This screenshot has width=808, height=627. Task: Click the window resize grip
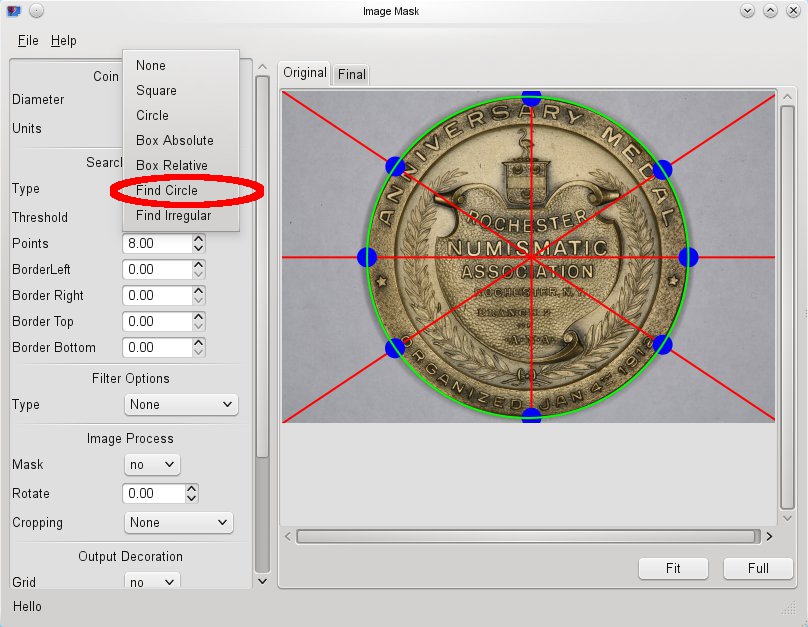point(789,609)
